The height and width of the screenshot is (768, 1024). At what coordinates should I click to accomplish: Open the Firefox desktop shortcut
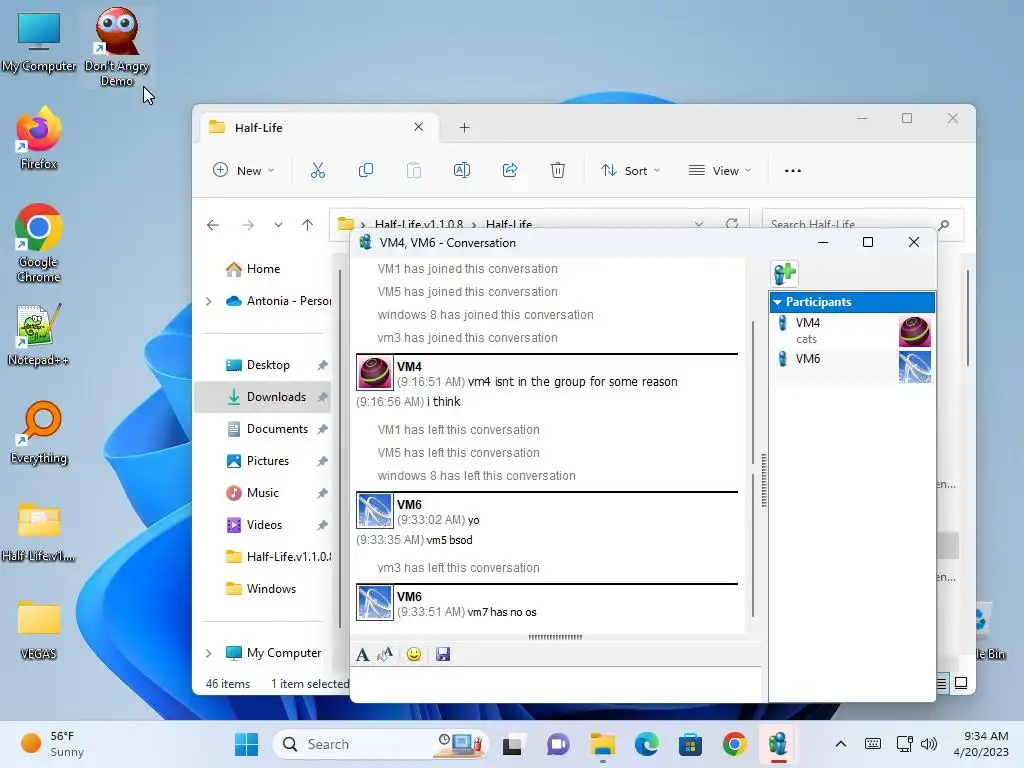coord(39,138)
